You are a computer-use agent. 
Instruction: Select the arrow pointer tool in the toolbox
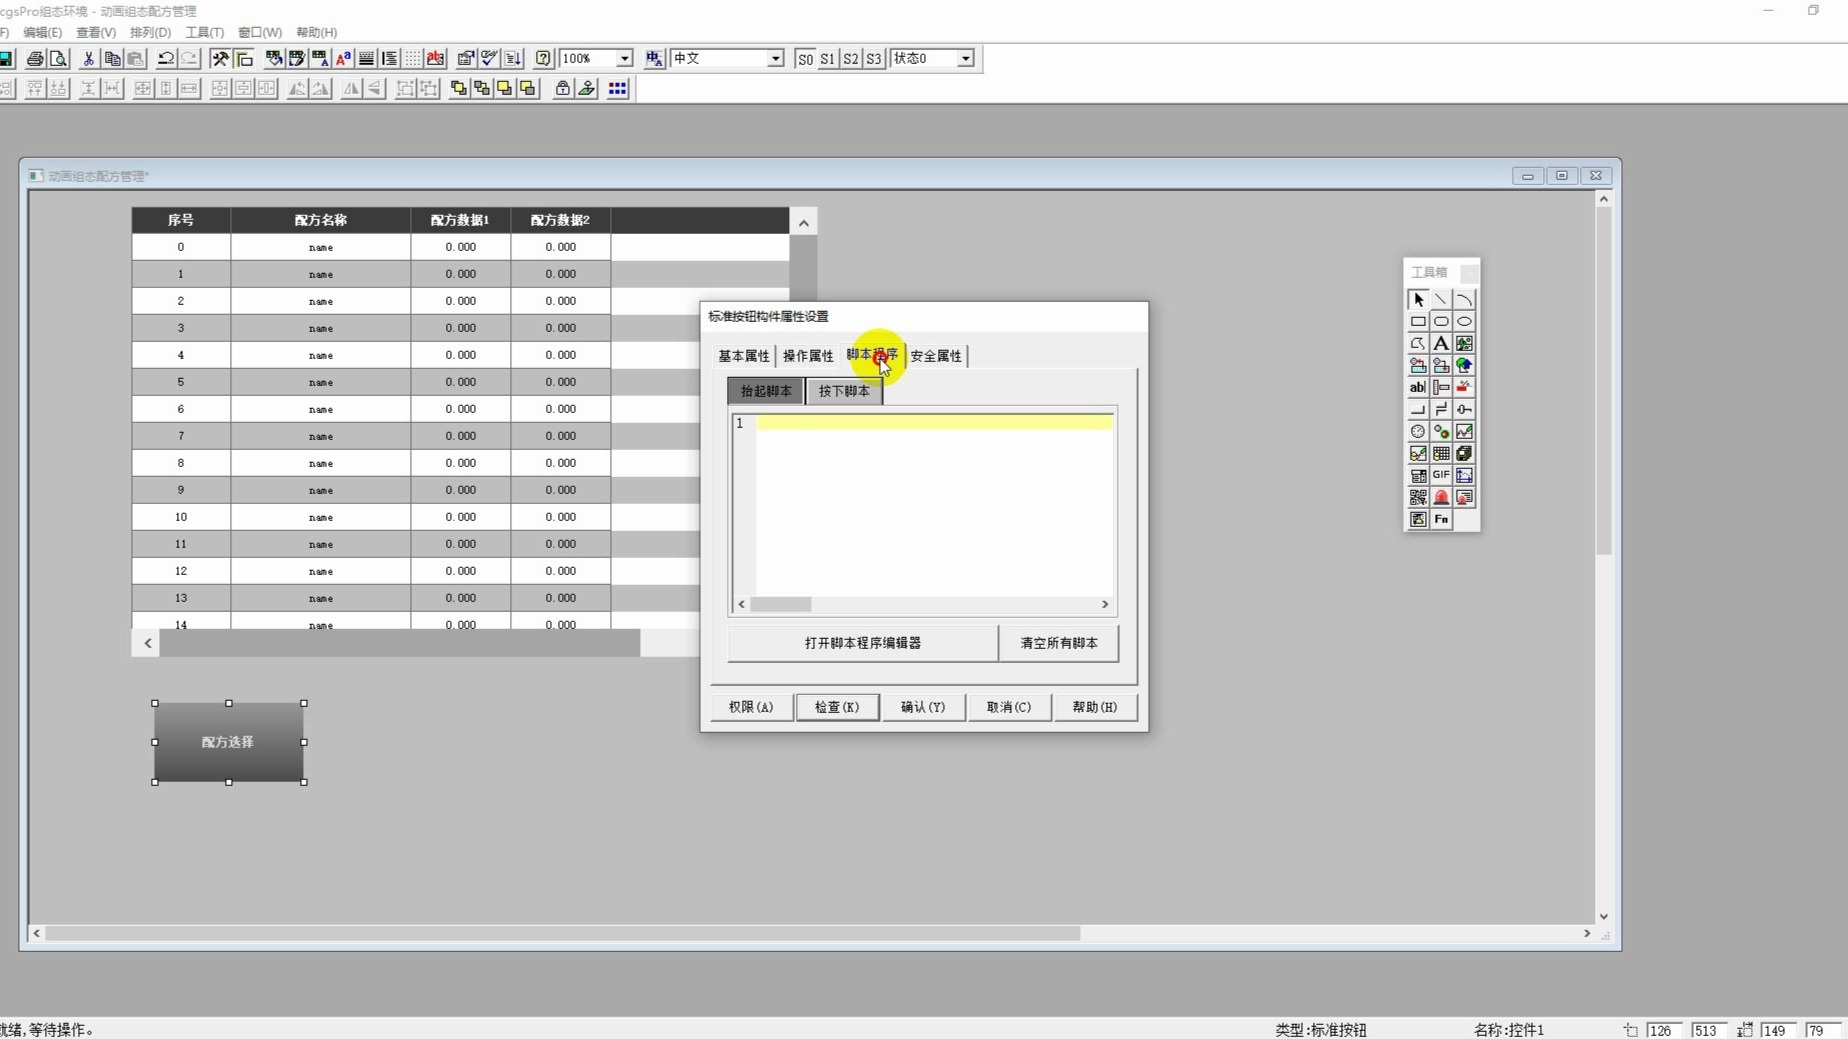tap(1418, 300)
